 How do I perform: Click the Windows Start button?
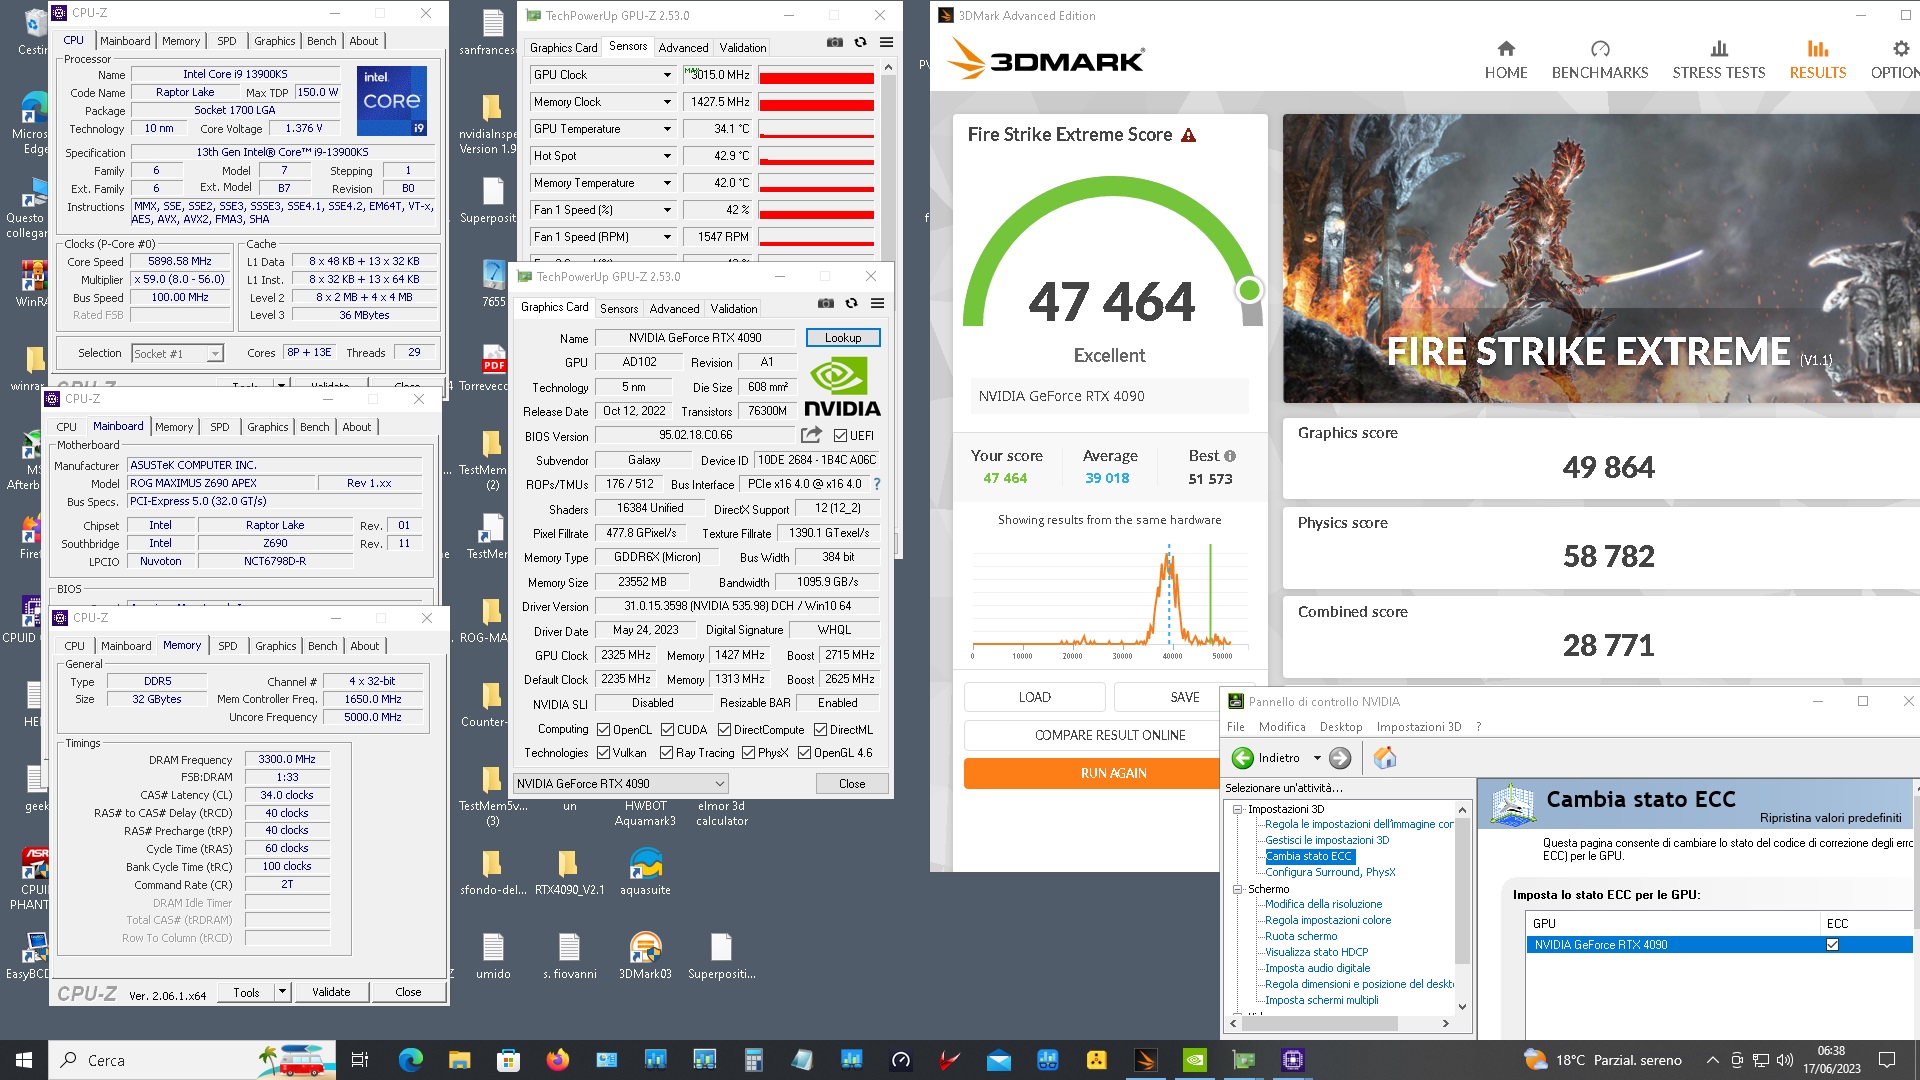pos(24,1060)
